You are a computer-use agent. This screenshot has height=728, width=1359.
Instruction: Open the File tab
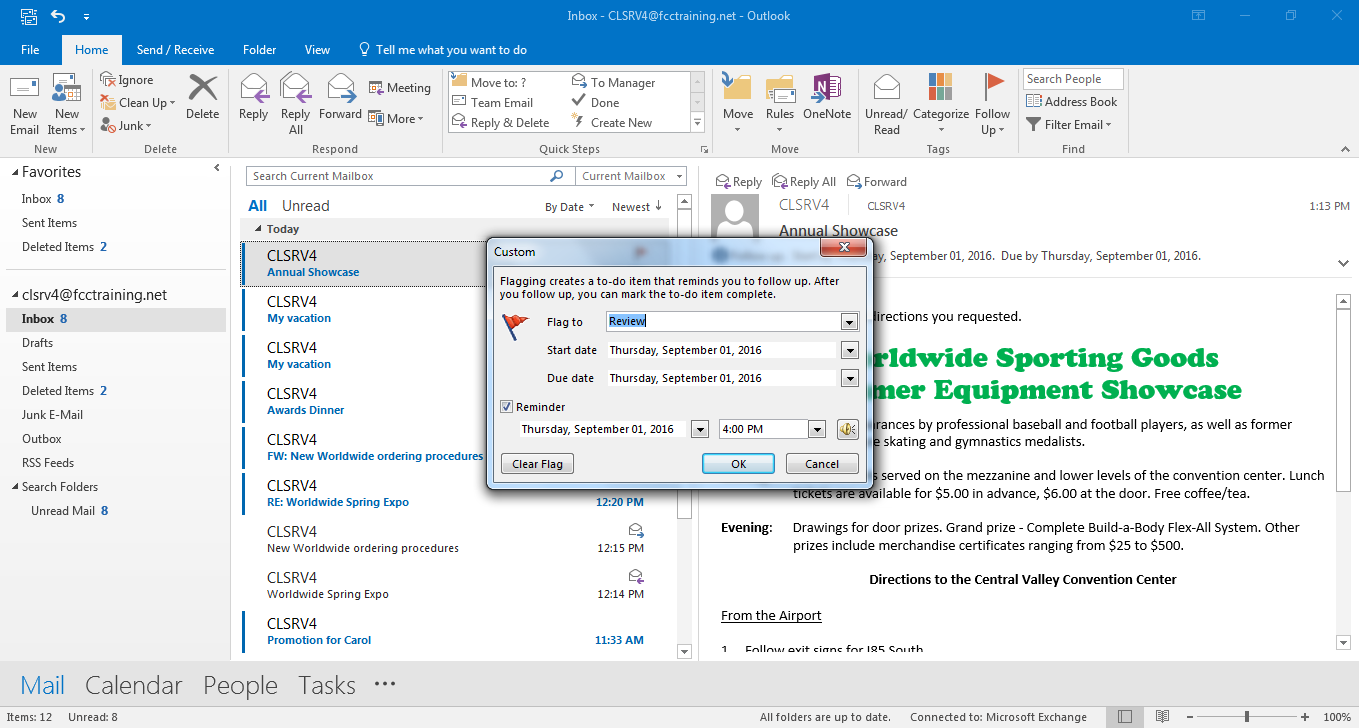click(30, 50)
